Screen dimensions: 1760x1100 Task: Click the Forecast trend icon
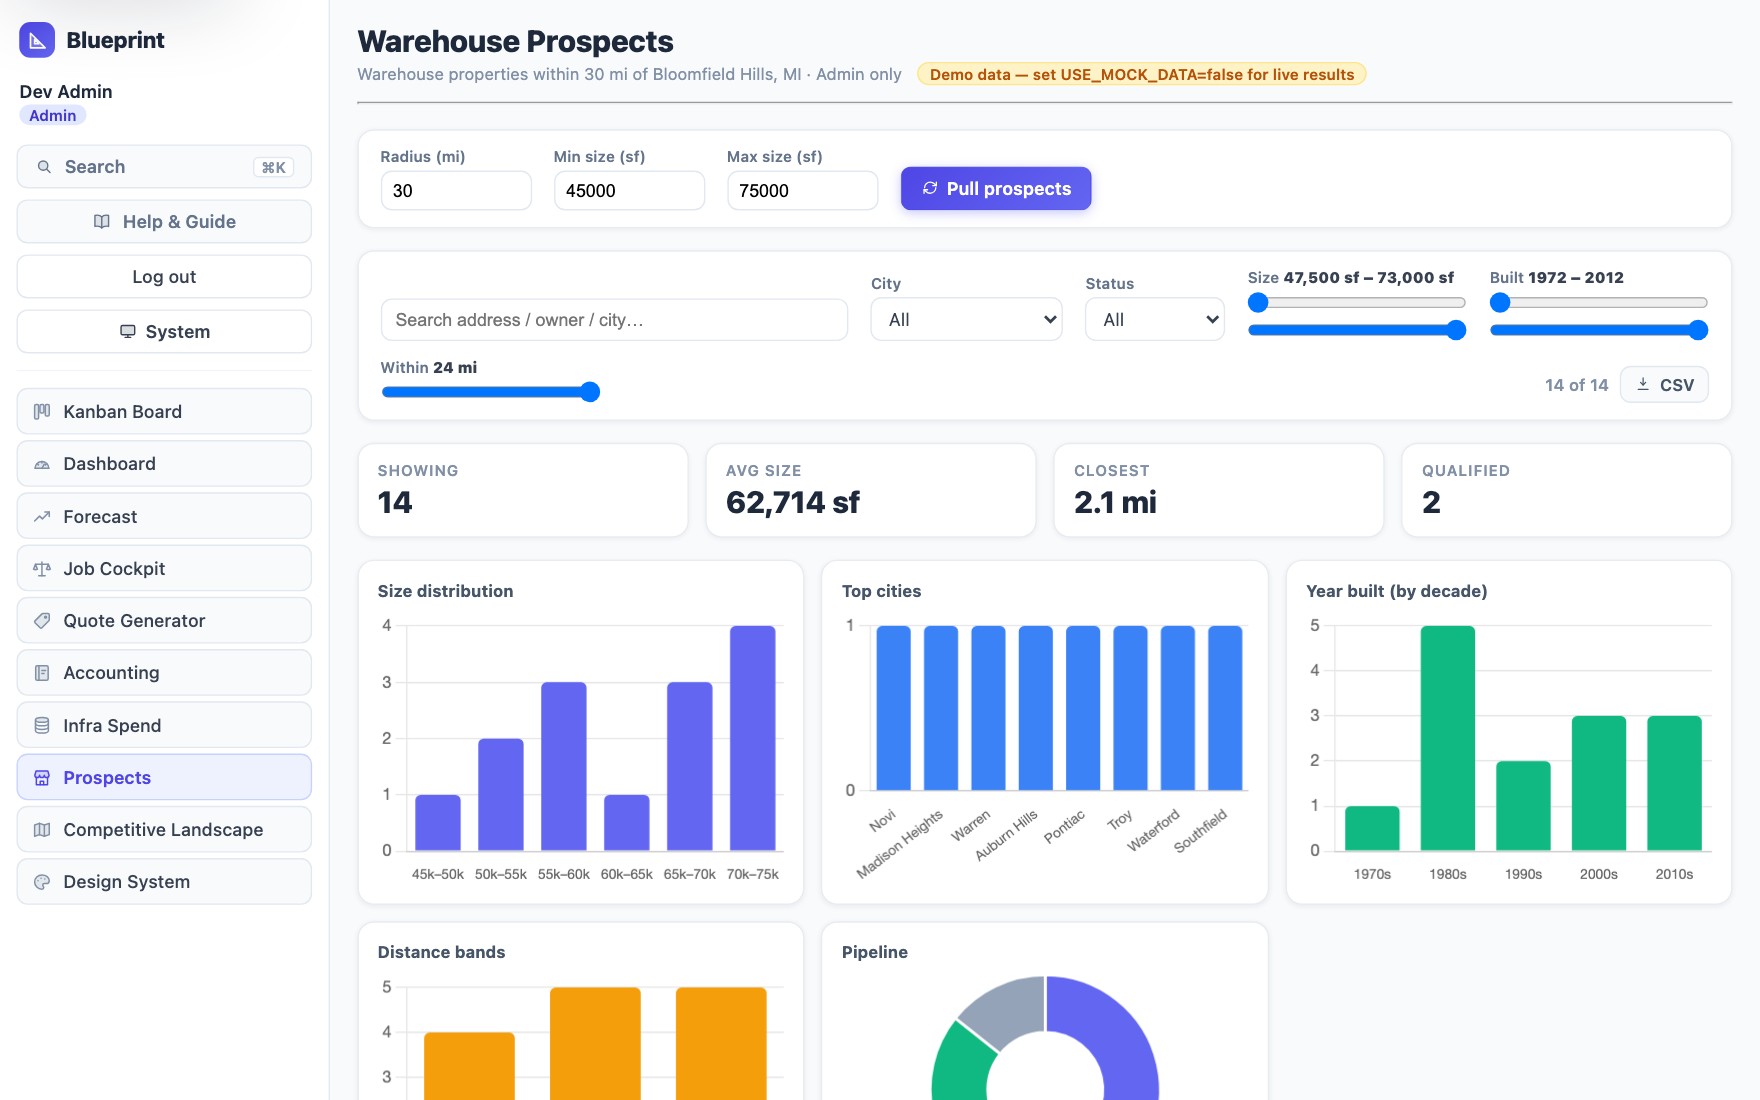pos(42,517)
